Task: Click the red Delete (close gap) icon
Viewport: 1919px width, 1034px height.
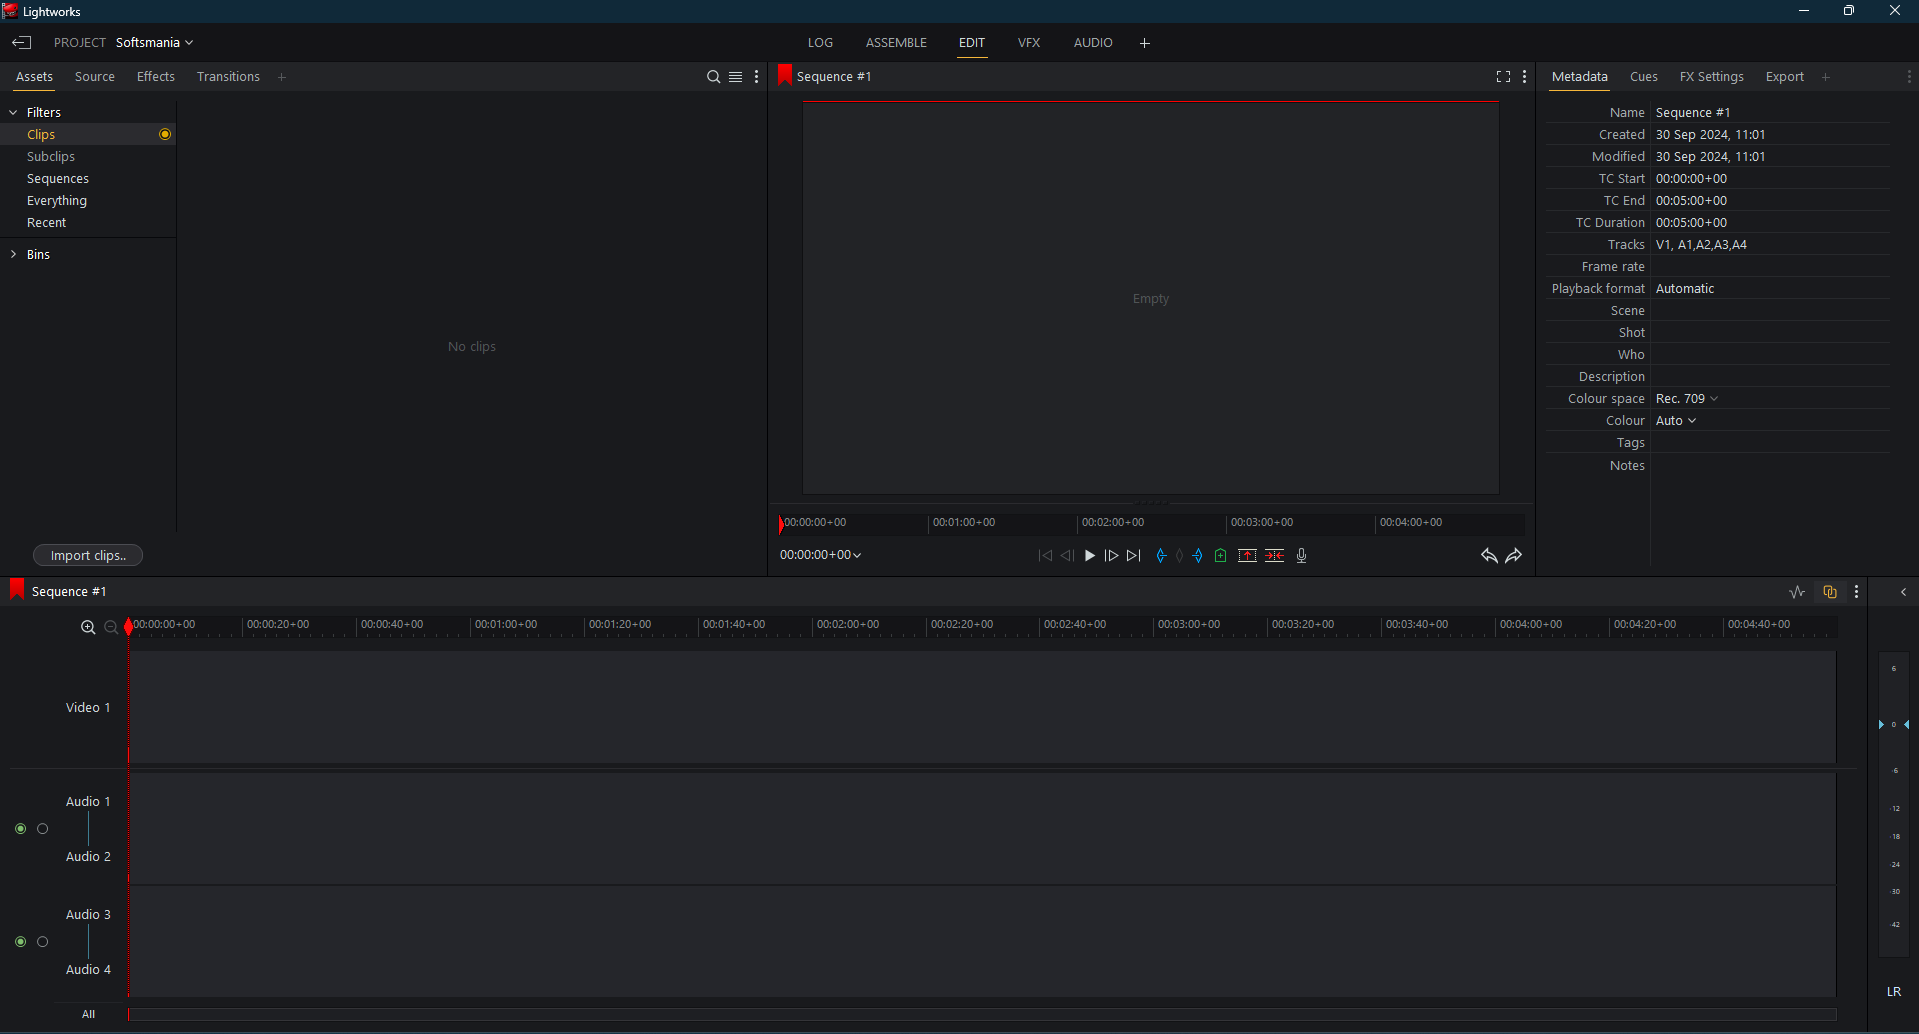Action: click(x=1274, y=556)
